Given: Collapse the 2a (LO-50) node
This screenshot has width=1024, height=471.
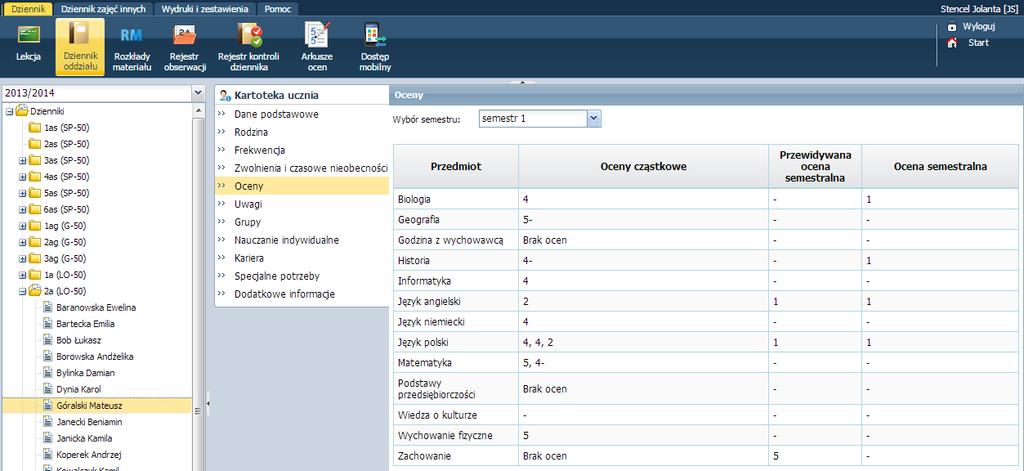Looking at the screenshot, I should 22,291.
